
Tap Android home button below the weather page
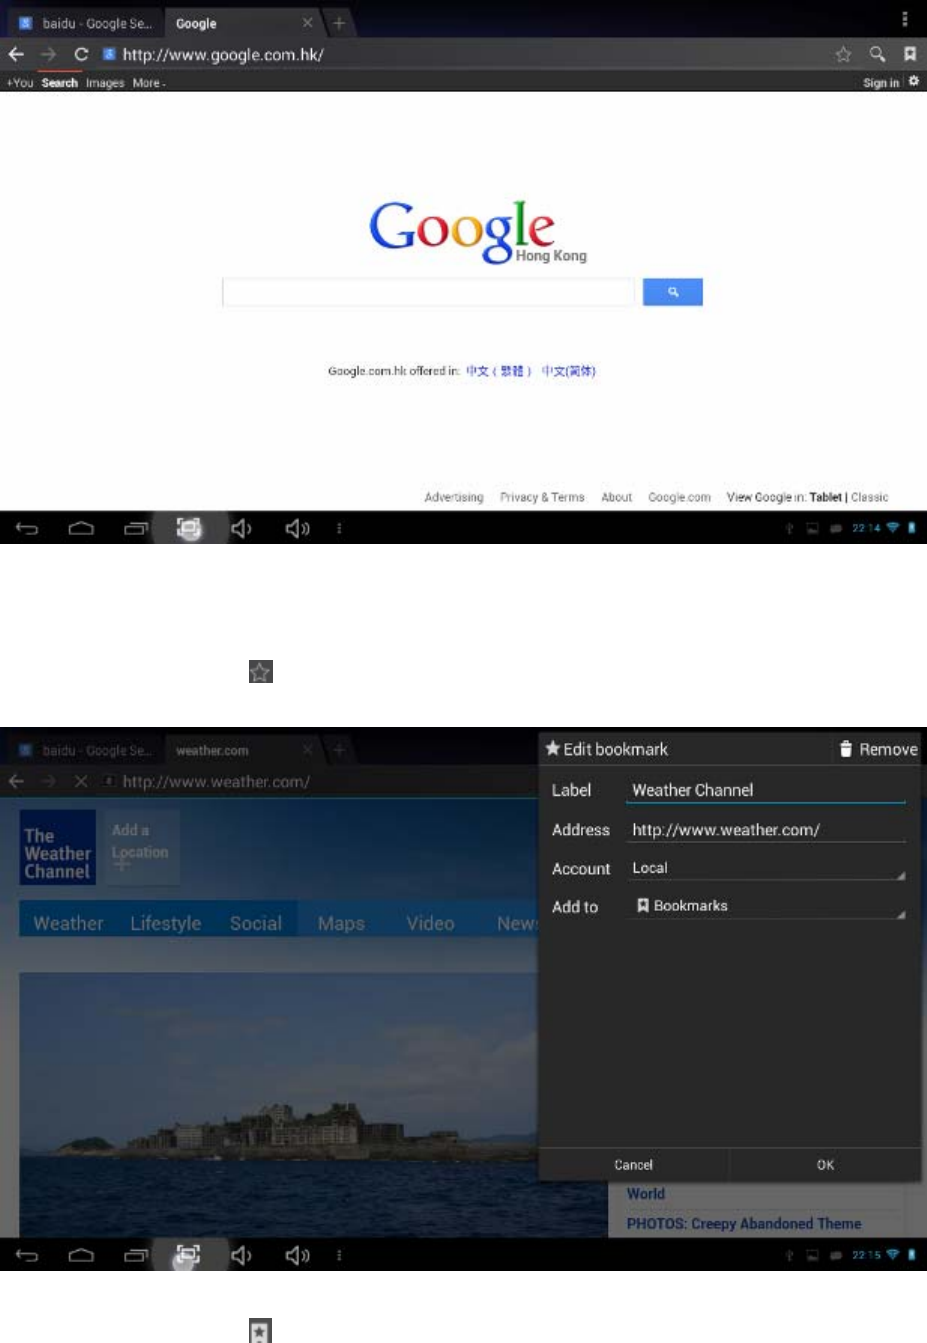coord(81,1255)
